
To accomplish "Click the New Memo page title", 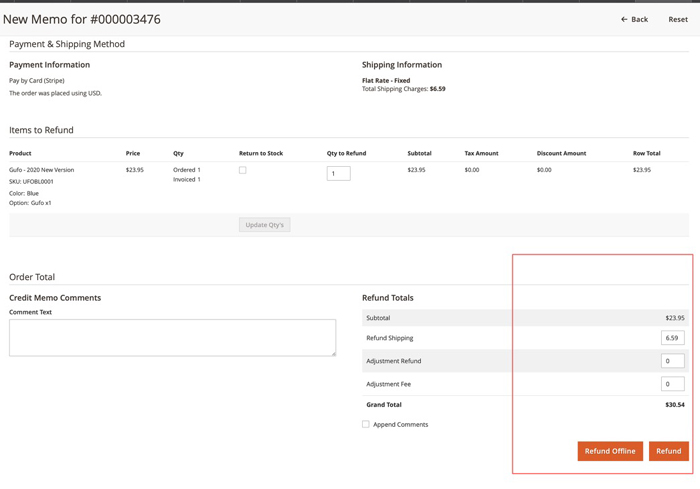I will tap(82, 19).
